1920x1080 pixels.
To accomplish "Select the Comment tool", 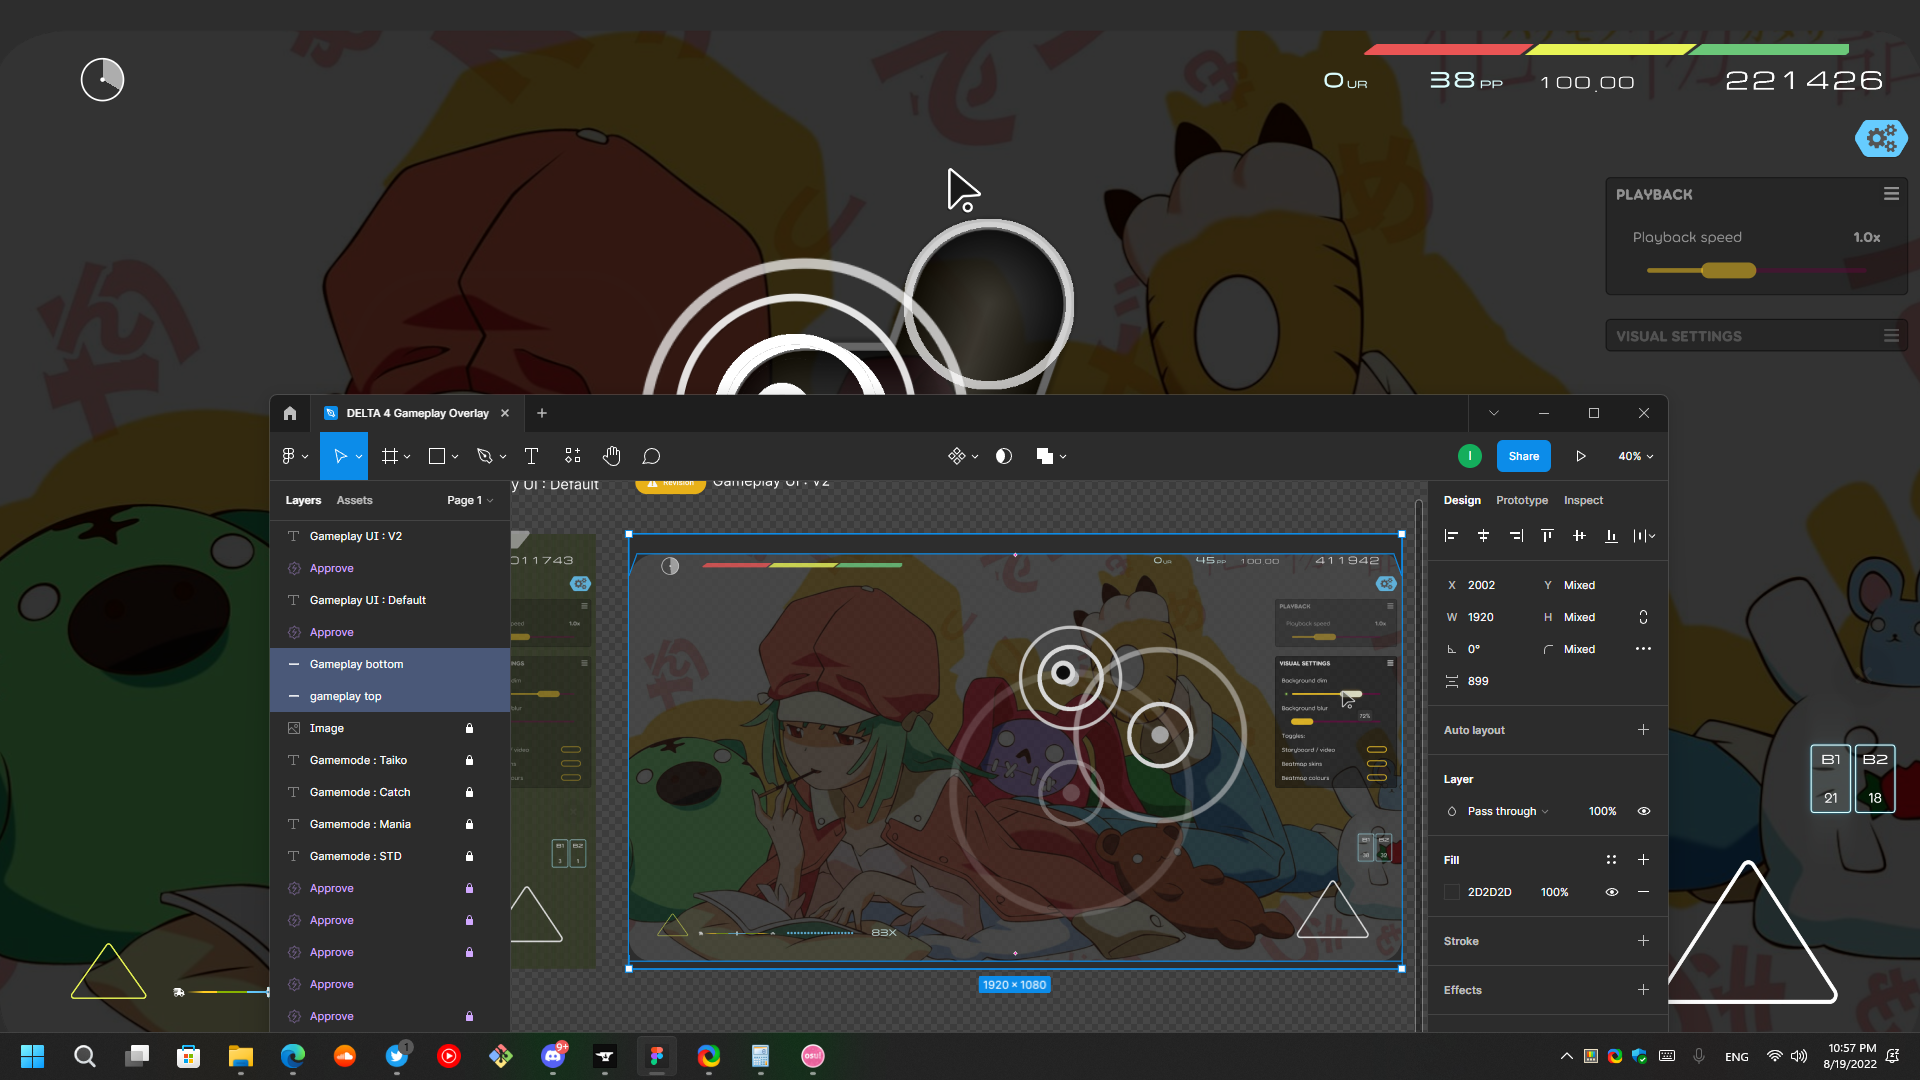I will (651, 456).
